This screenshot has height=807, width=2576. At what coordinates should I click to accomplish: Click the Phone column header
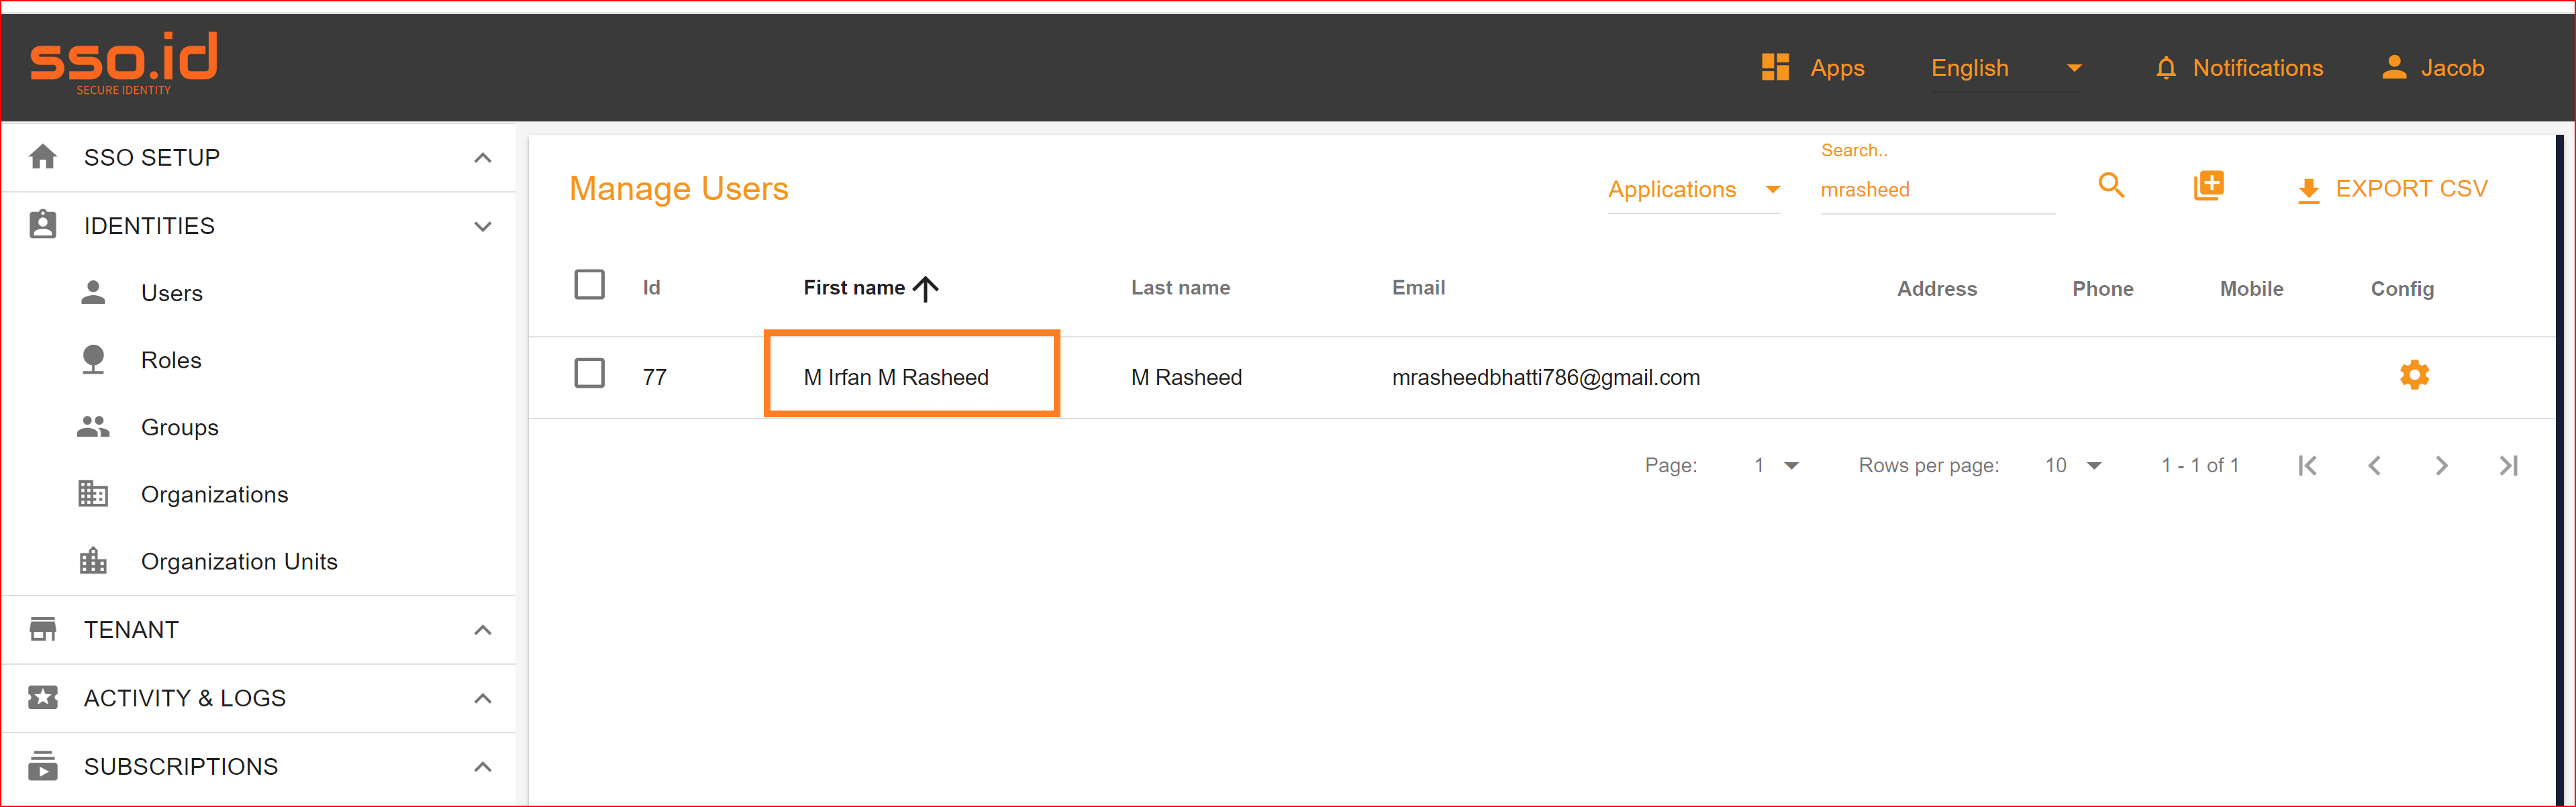2102,289
